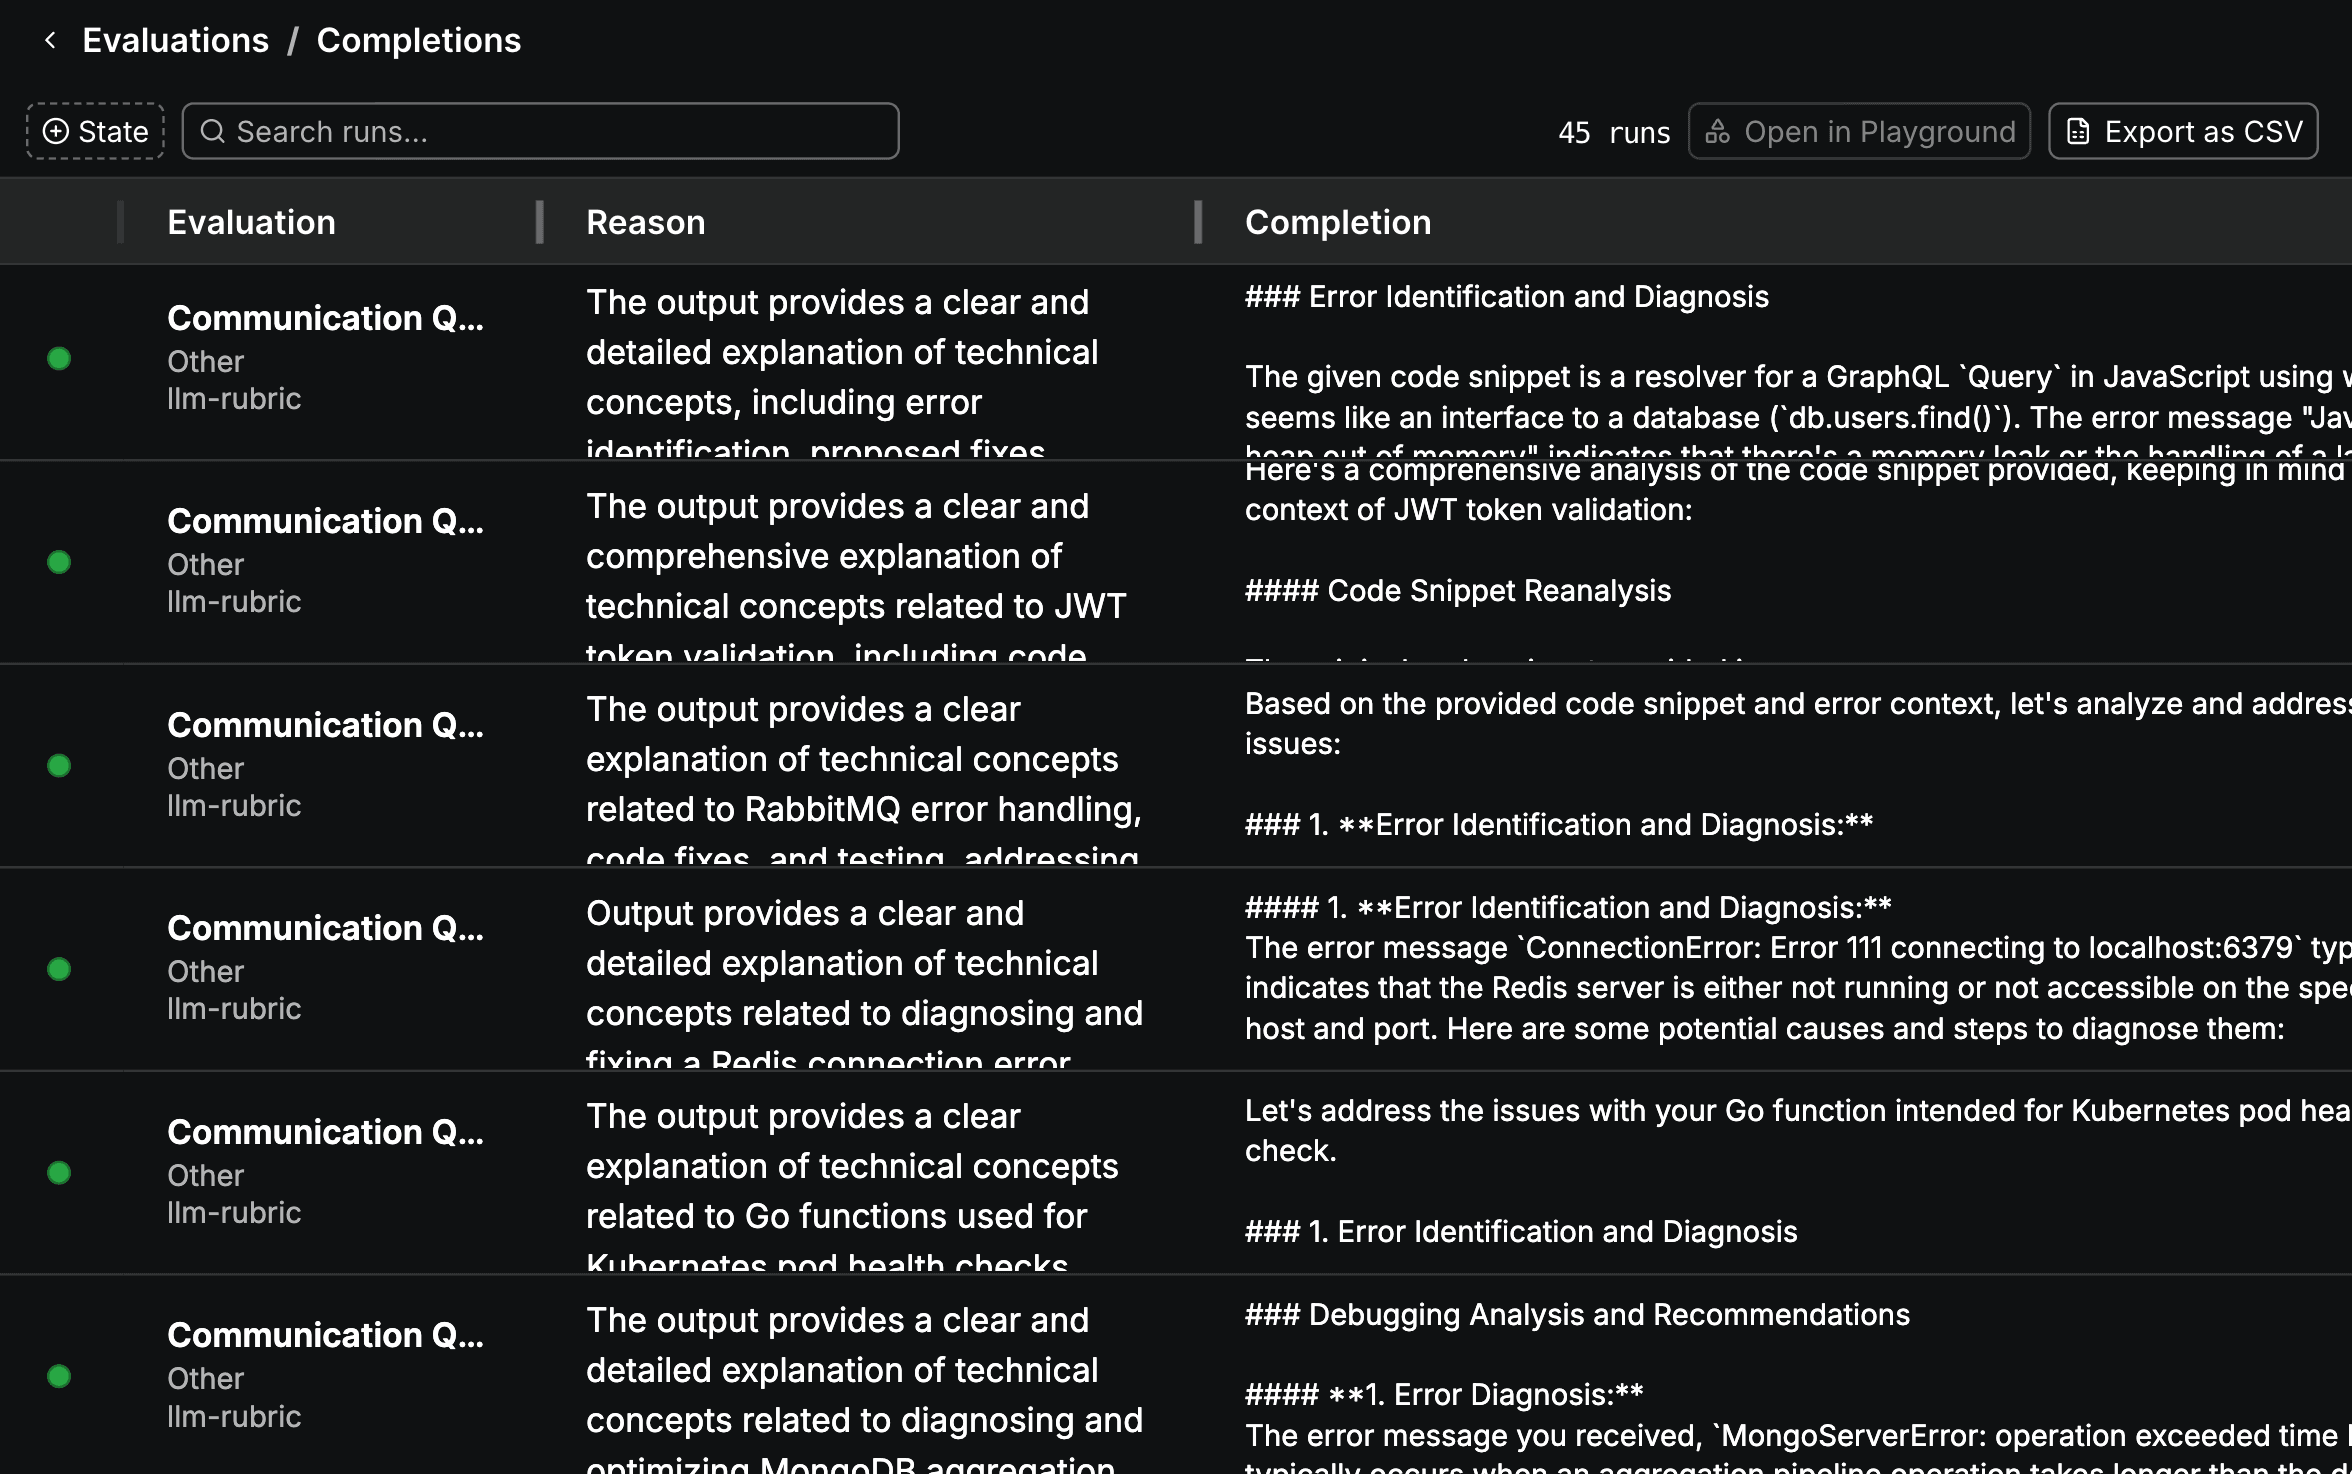Add a State filter
The height and width of the screenshot is (1474, 2352).
pos(96,131)
